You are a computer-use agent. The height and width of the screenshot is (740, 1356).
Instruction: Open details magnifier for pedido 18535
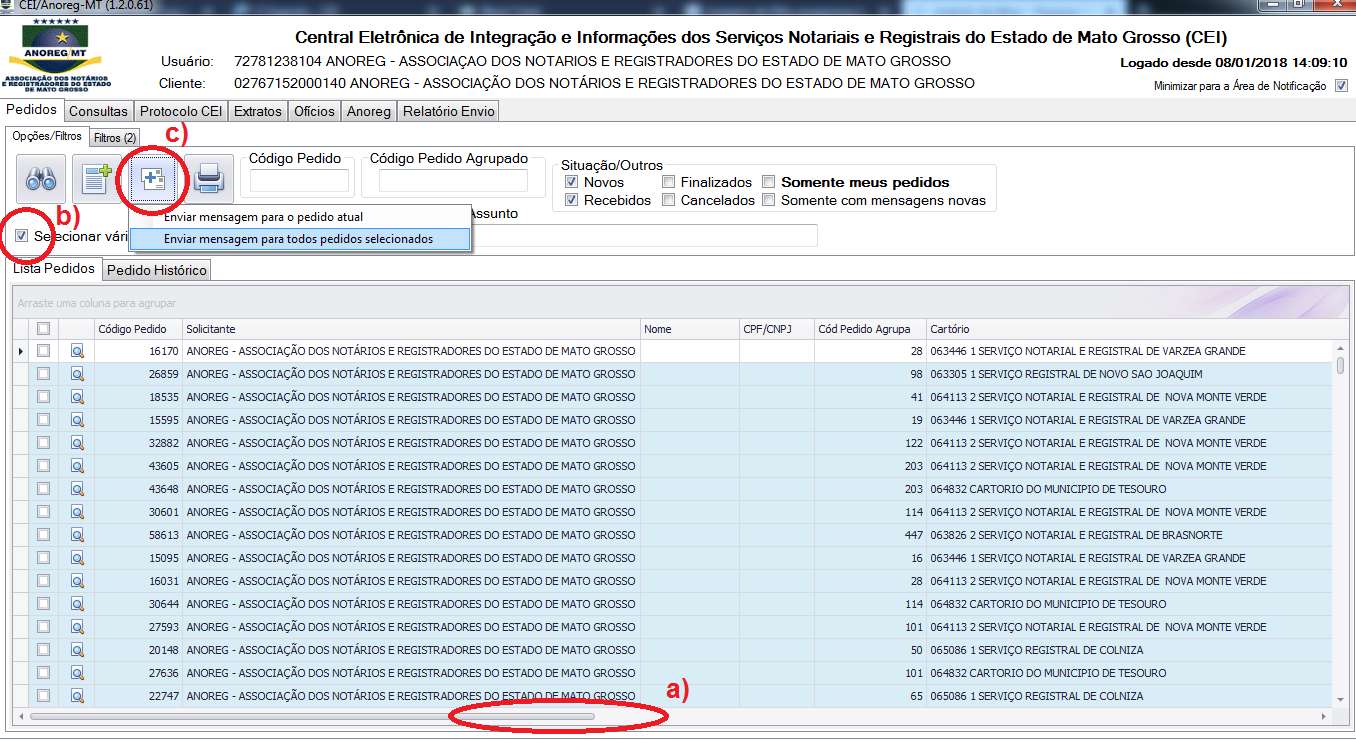coord(77,397)
